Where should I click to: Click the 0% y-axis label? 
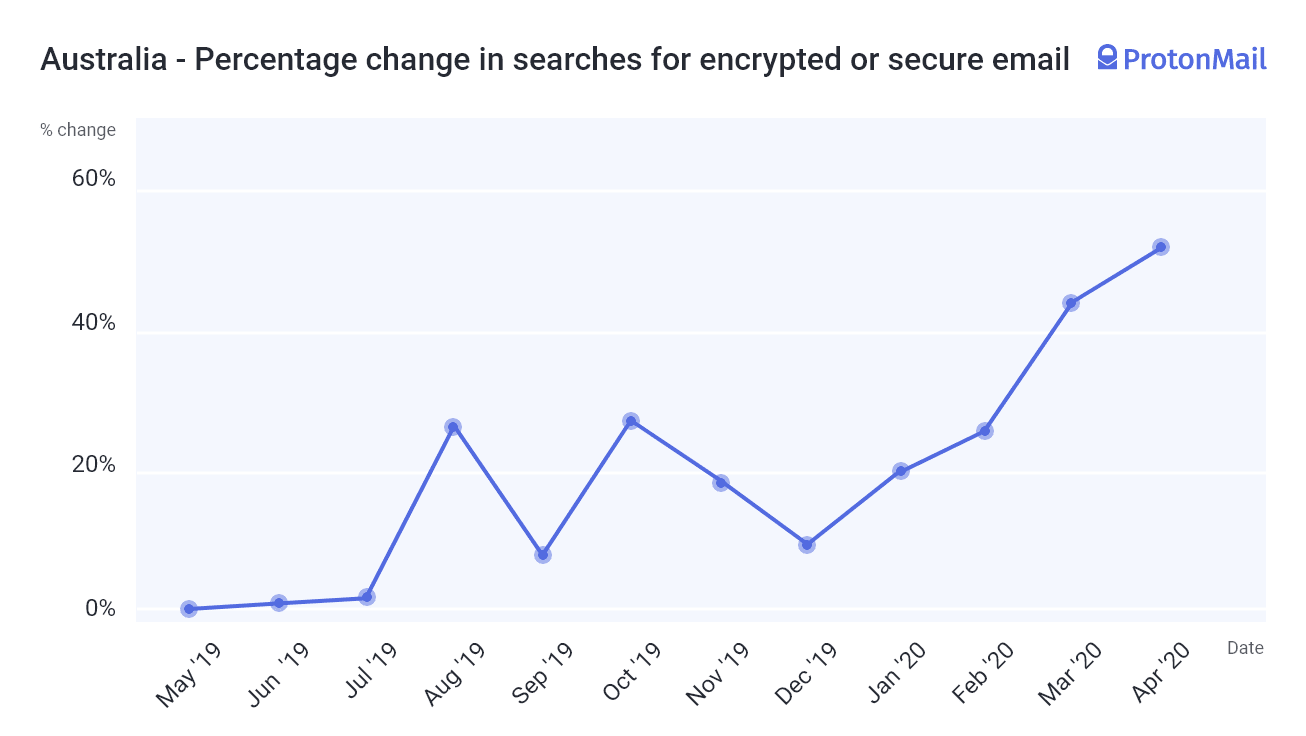click(x=100, y=609)
